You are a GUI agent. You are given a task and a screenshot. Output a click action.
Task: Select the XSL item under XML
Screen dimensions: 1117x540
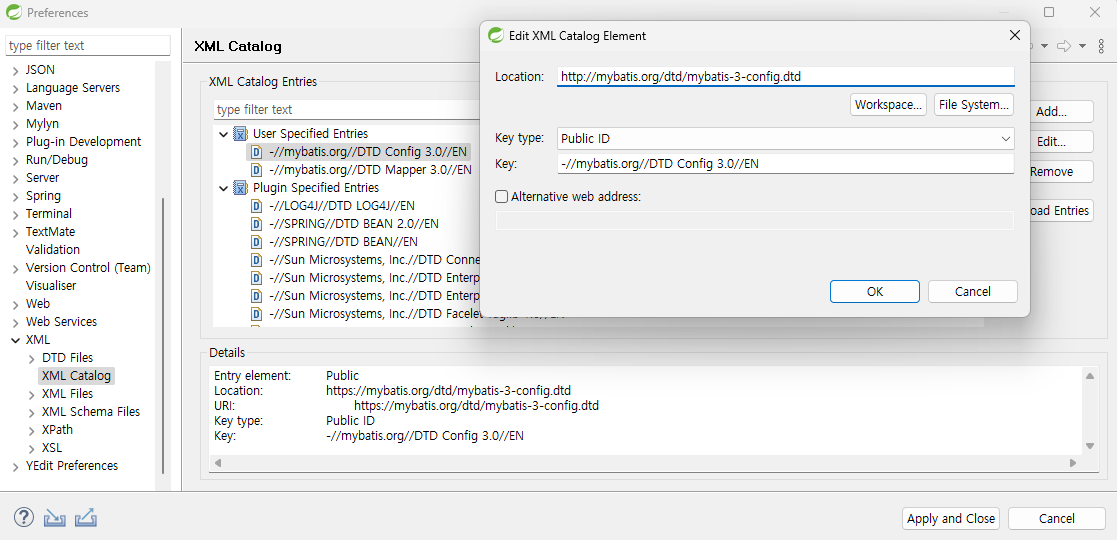coord(52,448)
